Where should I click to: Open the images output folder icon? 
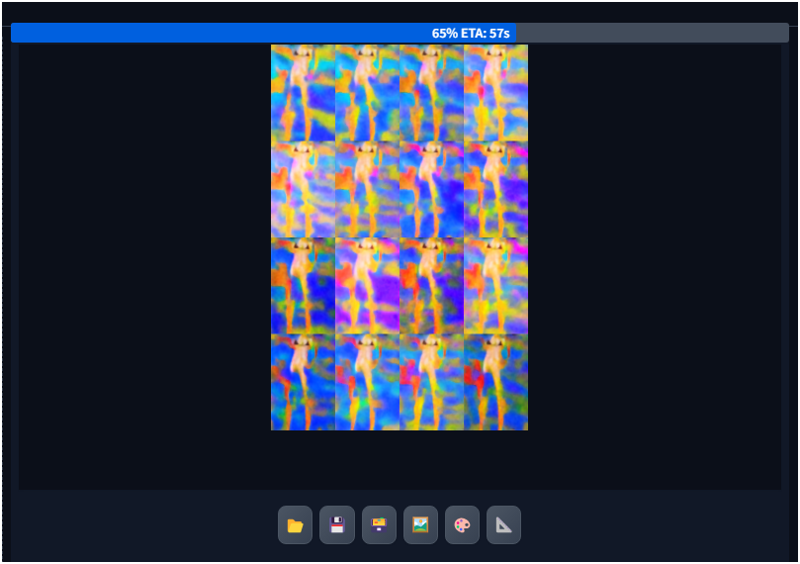295,525
